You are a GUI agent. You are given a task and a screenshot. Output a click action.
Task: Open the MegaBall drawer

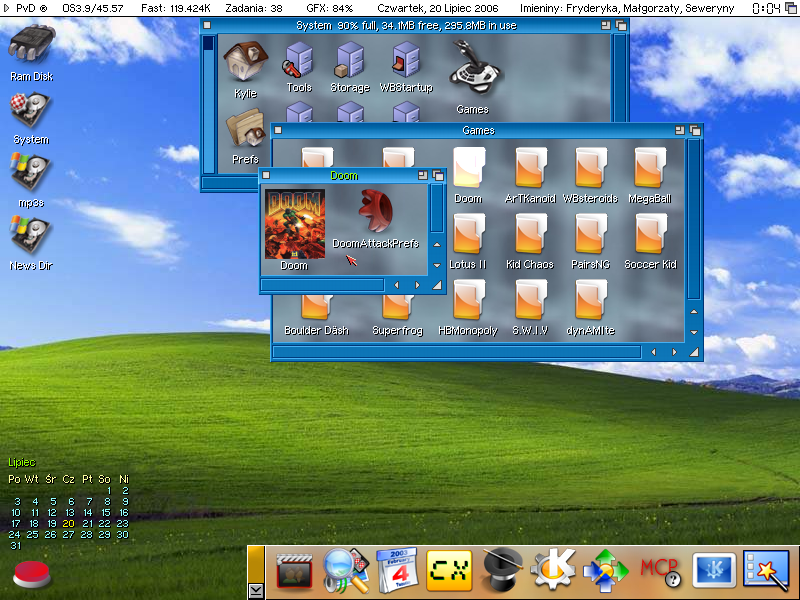point(650,168)
